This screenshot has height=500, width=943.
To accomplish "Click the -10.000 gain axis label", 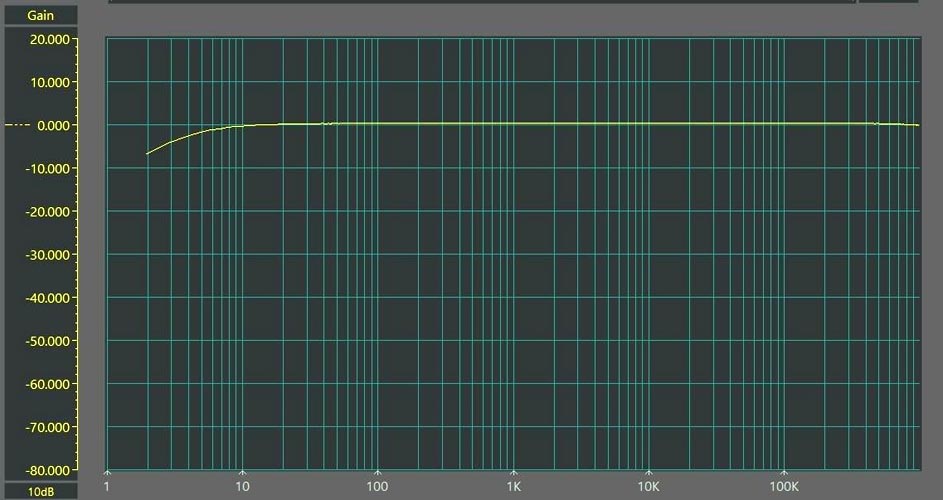I will point(48,168).
